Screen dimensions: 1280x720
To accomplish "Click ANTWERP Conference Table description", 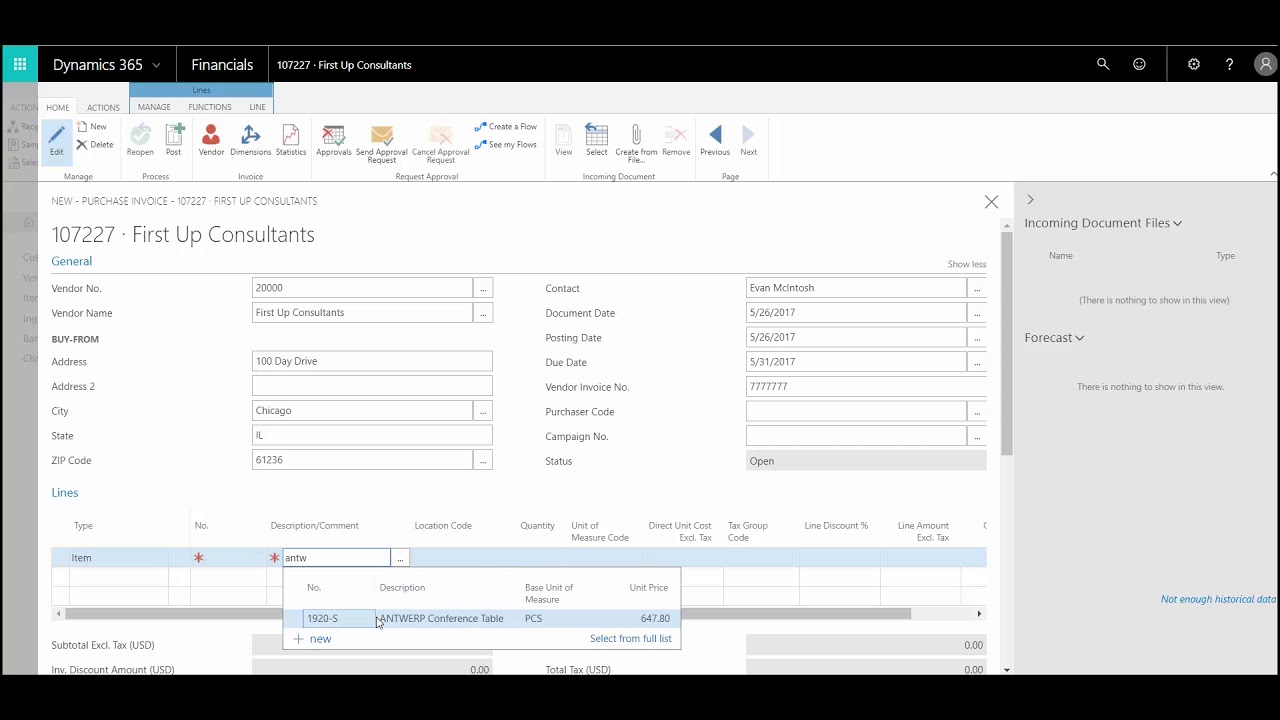I will coord(442,619).
